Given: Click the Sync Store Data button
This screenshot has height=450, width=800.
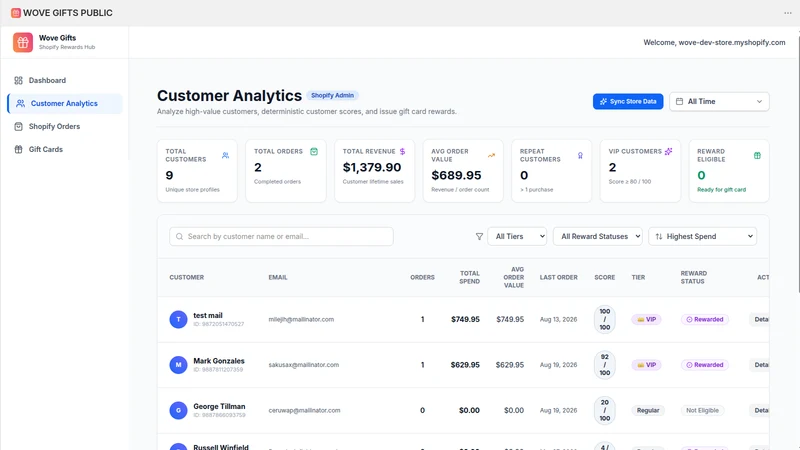Looking at the screenshot, I should click(x=628, y=102).
